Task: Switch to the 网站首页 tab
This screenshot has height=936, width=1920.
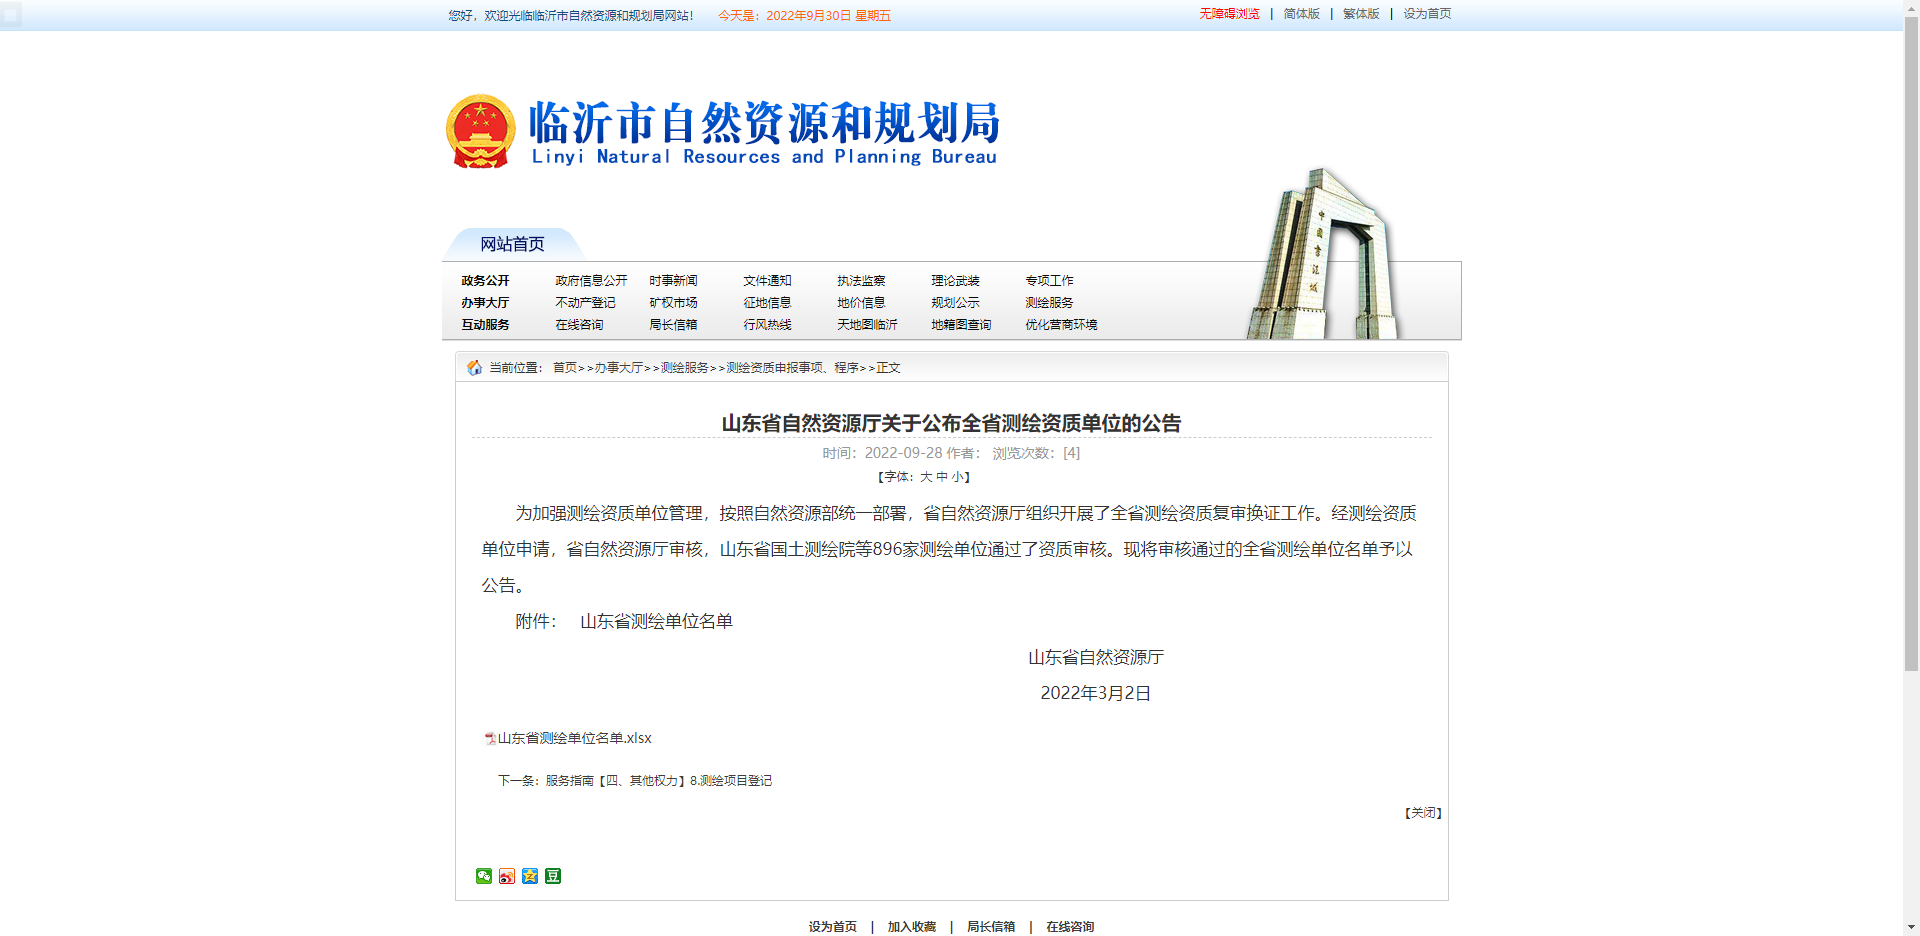Action: click(x=510, y=243)
